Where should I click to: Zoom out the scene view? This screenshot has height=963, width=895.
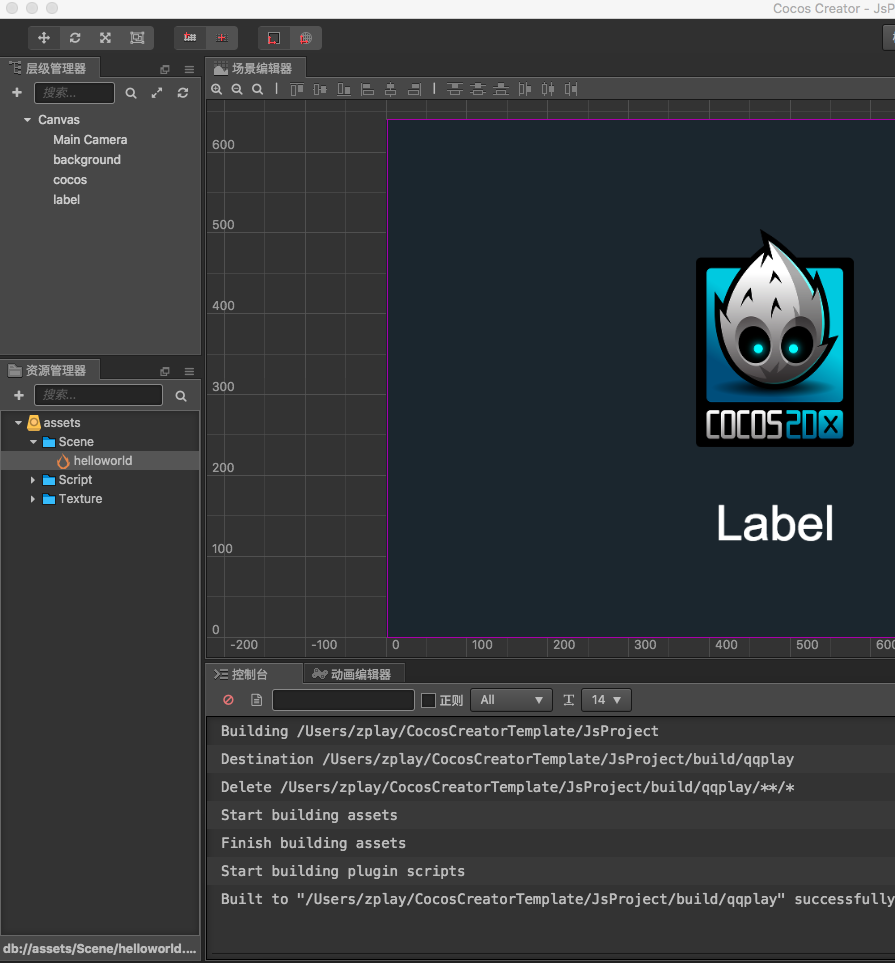click(x=237, y=90)
